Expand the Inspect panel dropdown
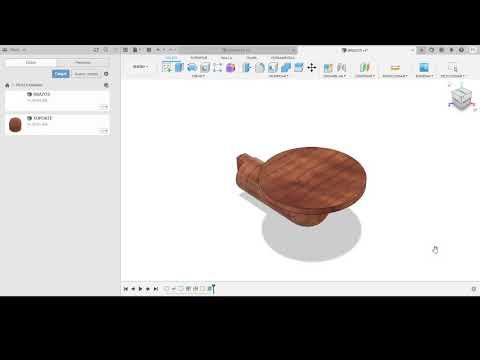 [395, 76]
